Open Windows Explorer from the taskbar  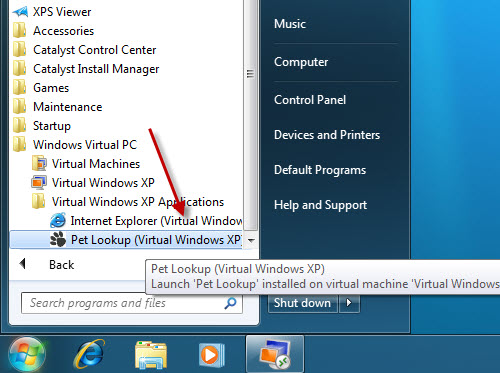tap(151, 355)
